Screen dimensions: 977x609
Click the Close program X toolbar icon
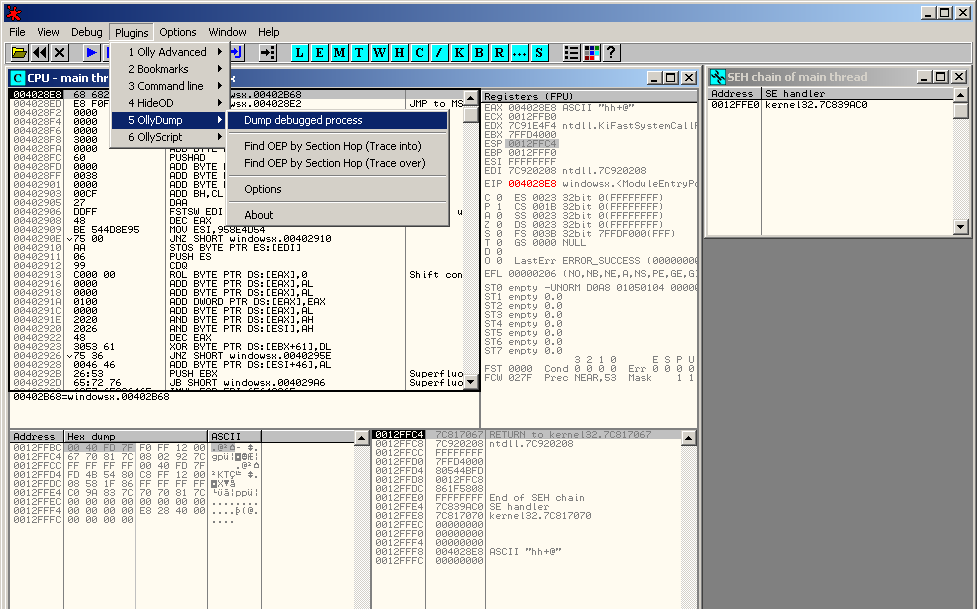[61, 52]
